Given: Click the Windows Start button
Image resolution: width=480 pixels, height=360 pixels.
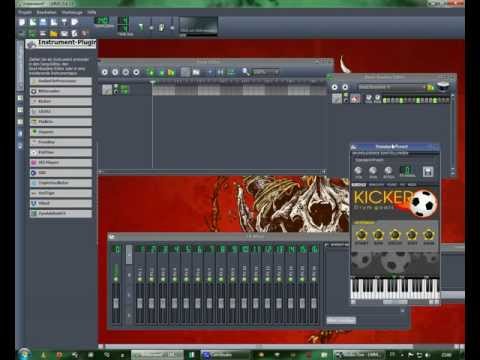Looking at the screenshot, I should [25, 354].
